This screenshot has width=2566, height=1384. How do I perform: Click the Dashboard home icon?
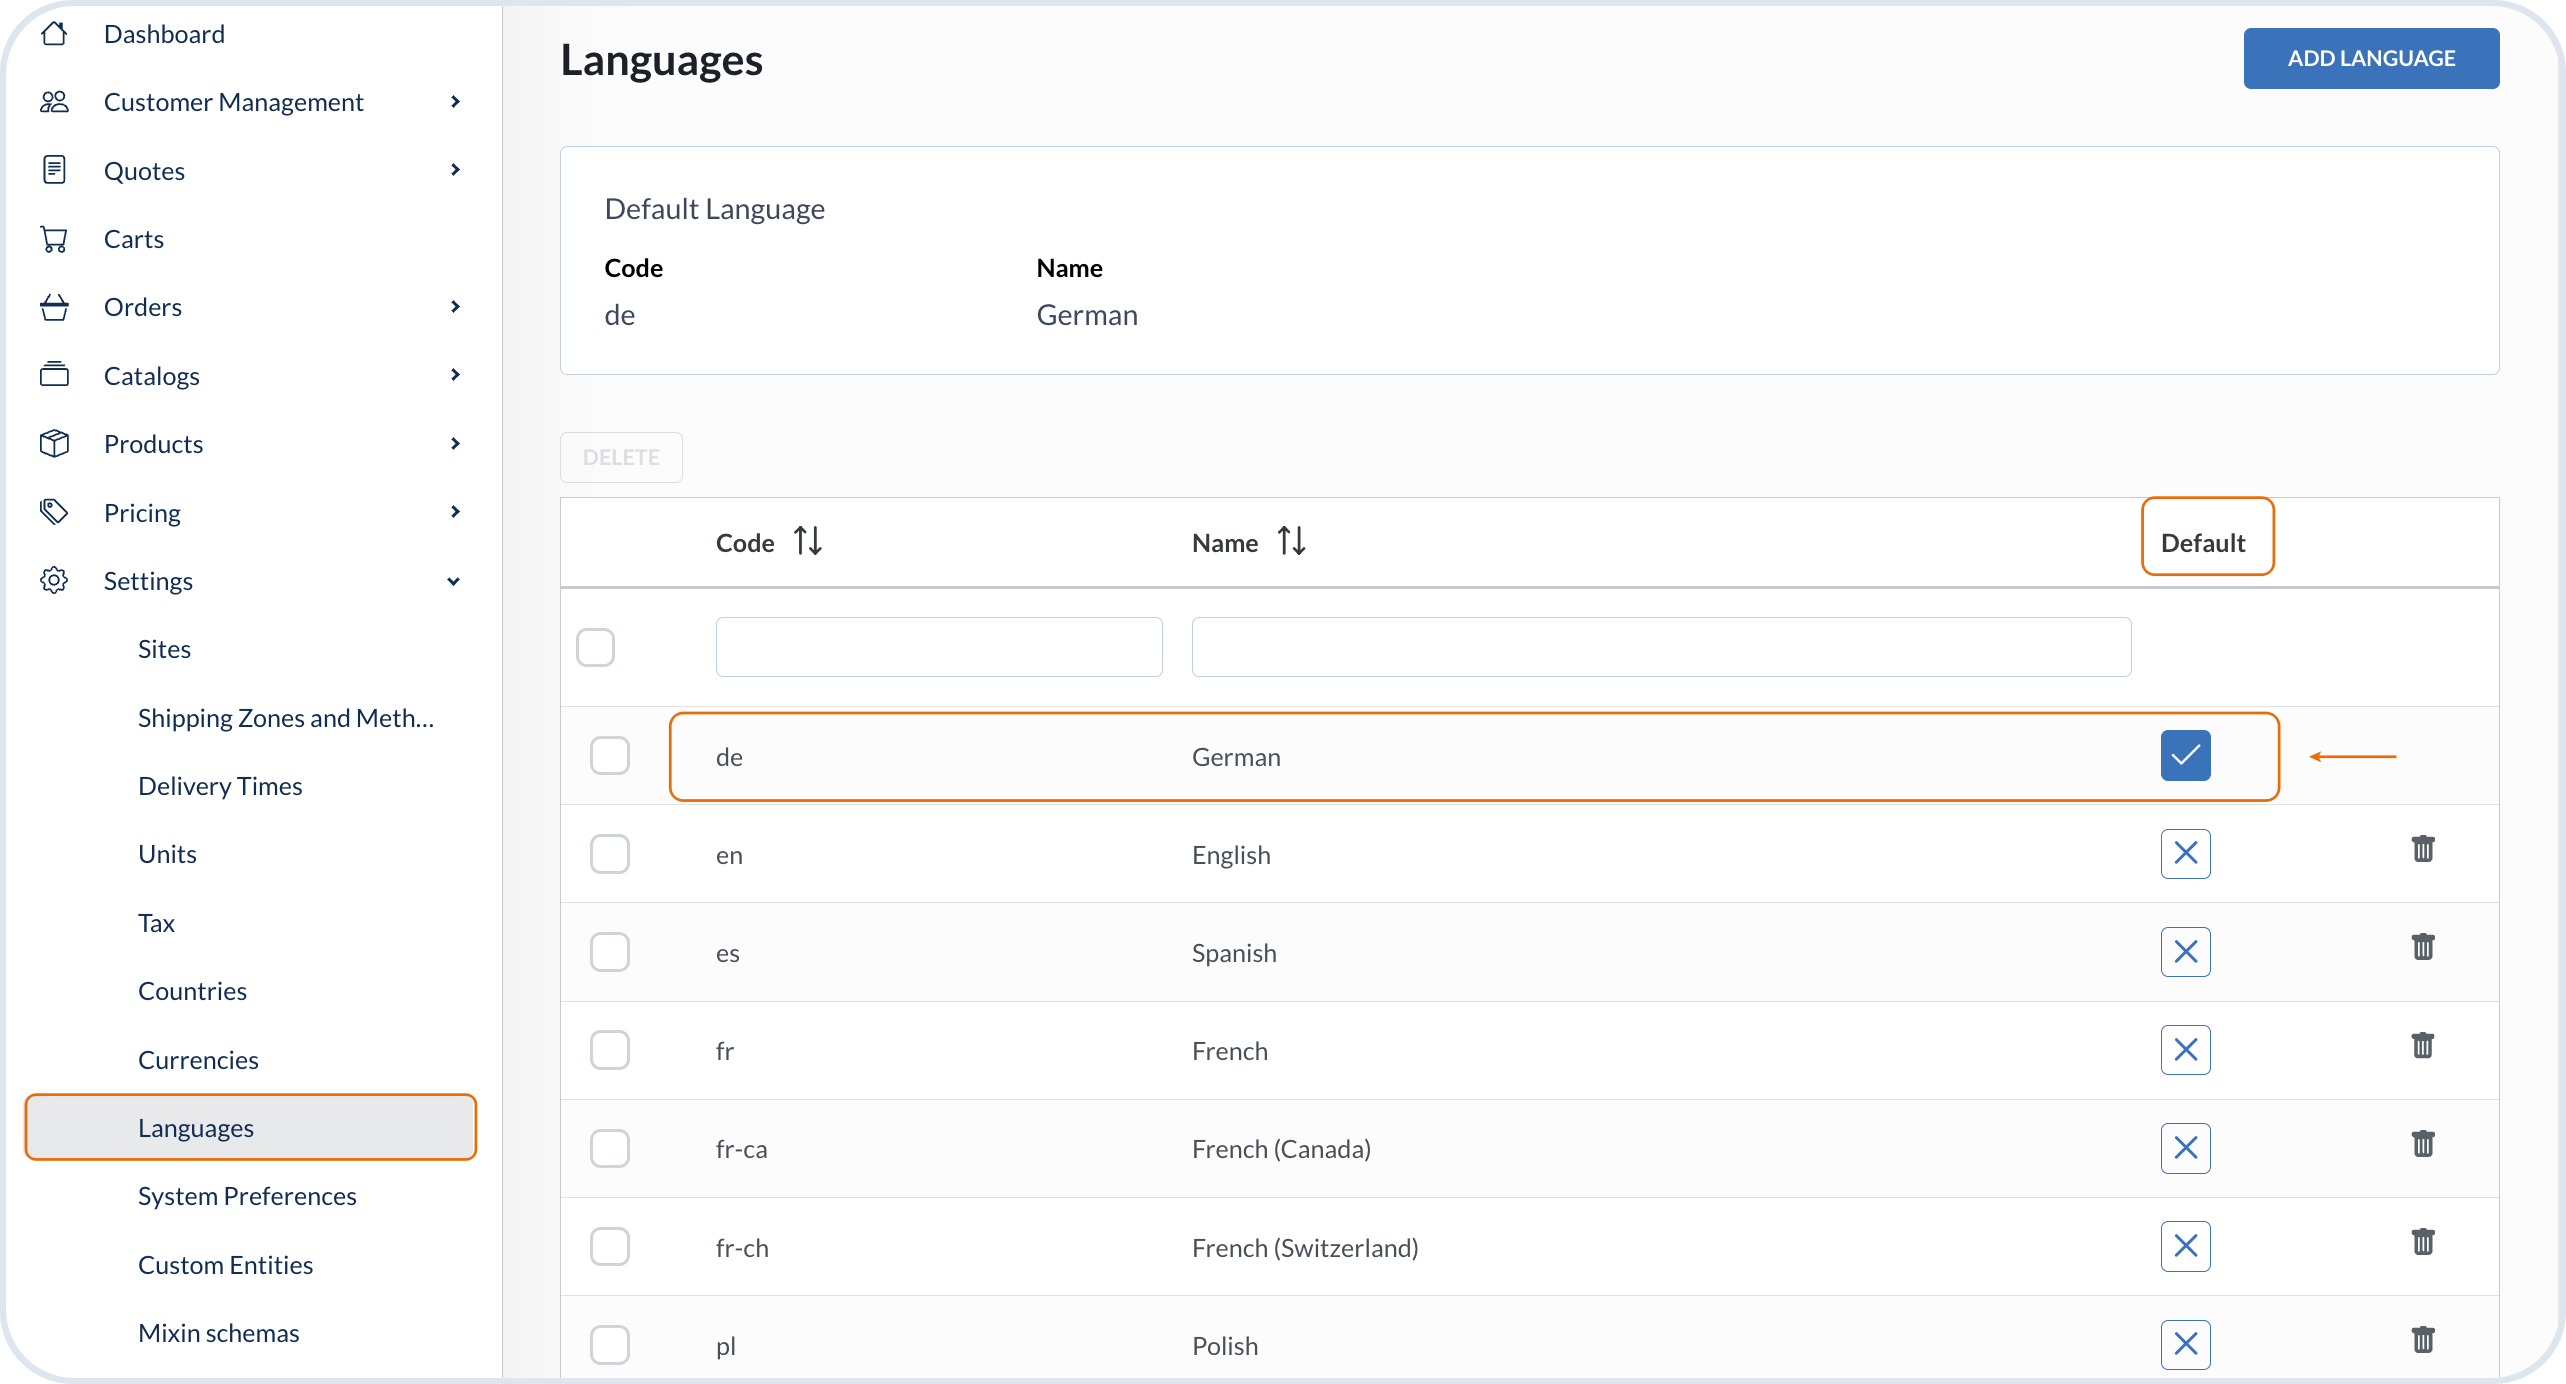pos(54,34)
